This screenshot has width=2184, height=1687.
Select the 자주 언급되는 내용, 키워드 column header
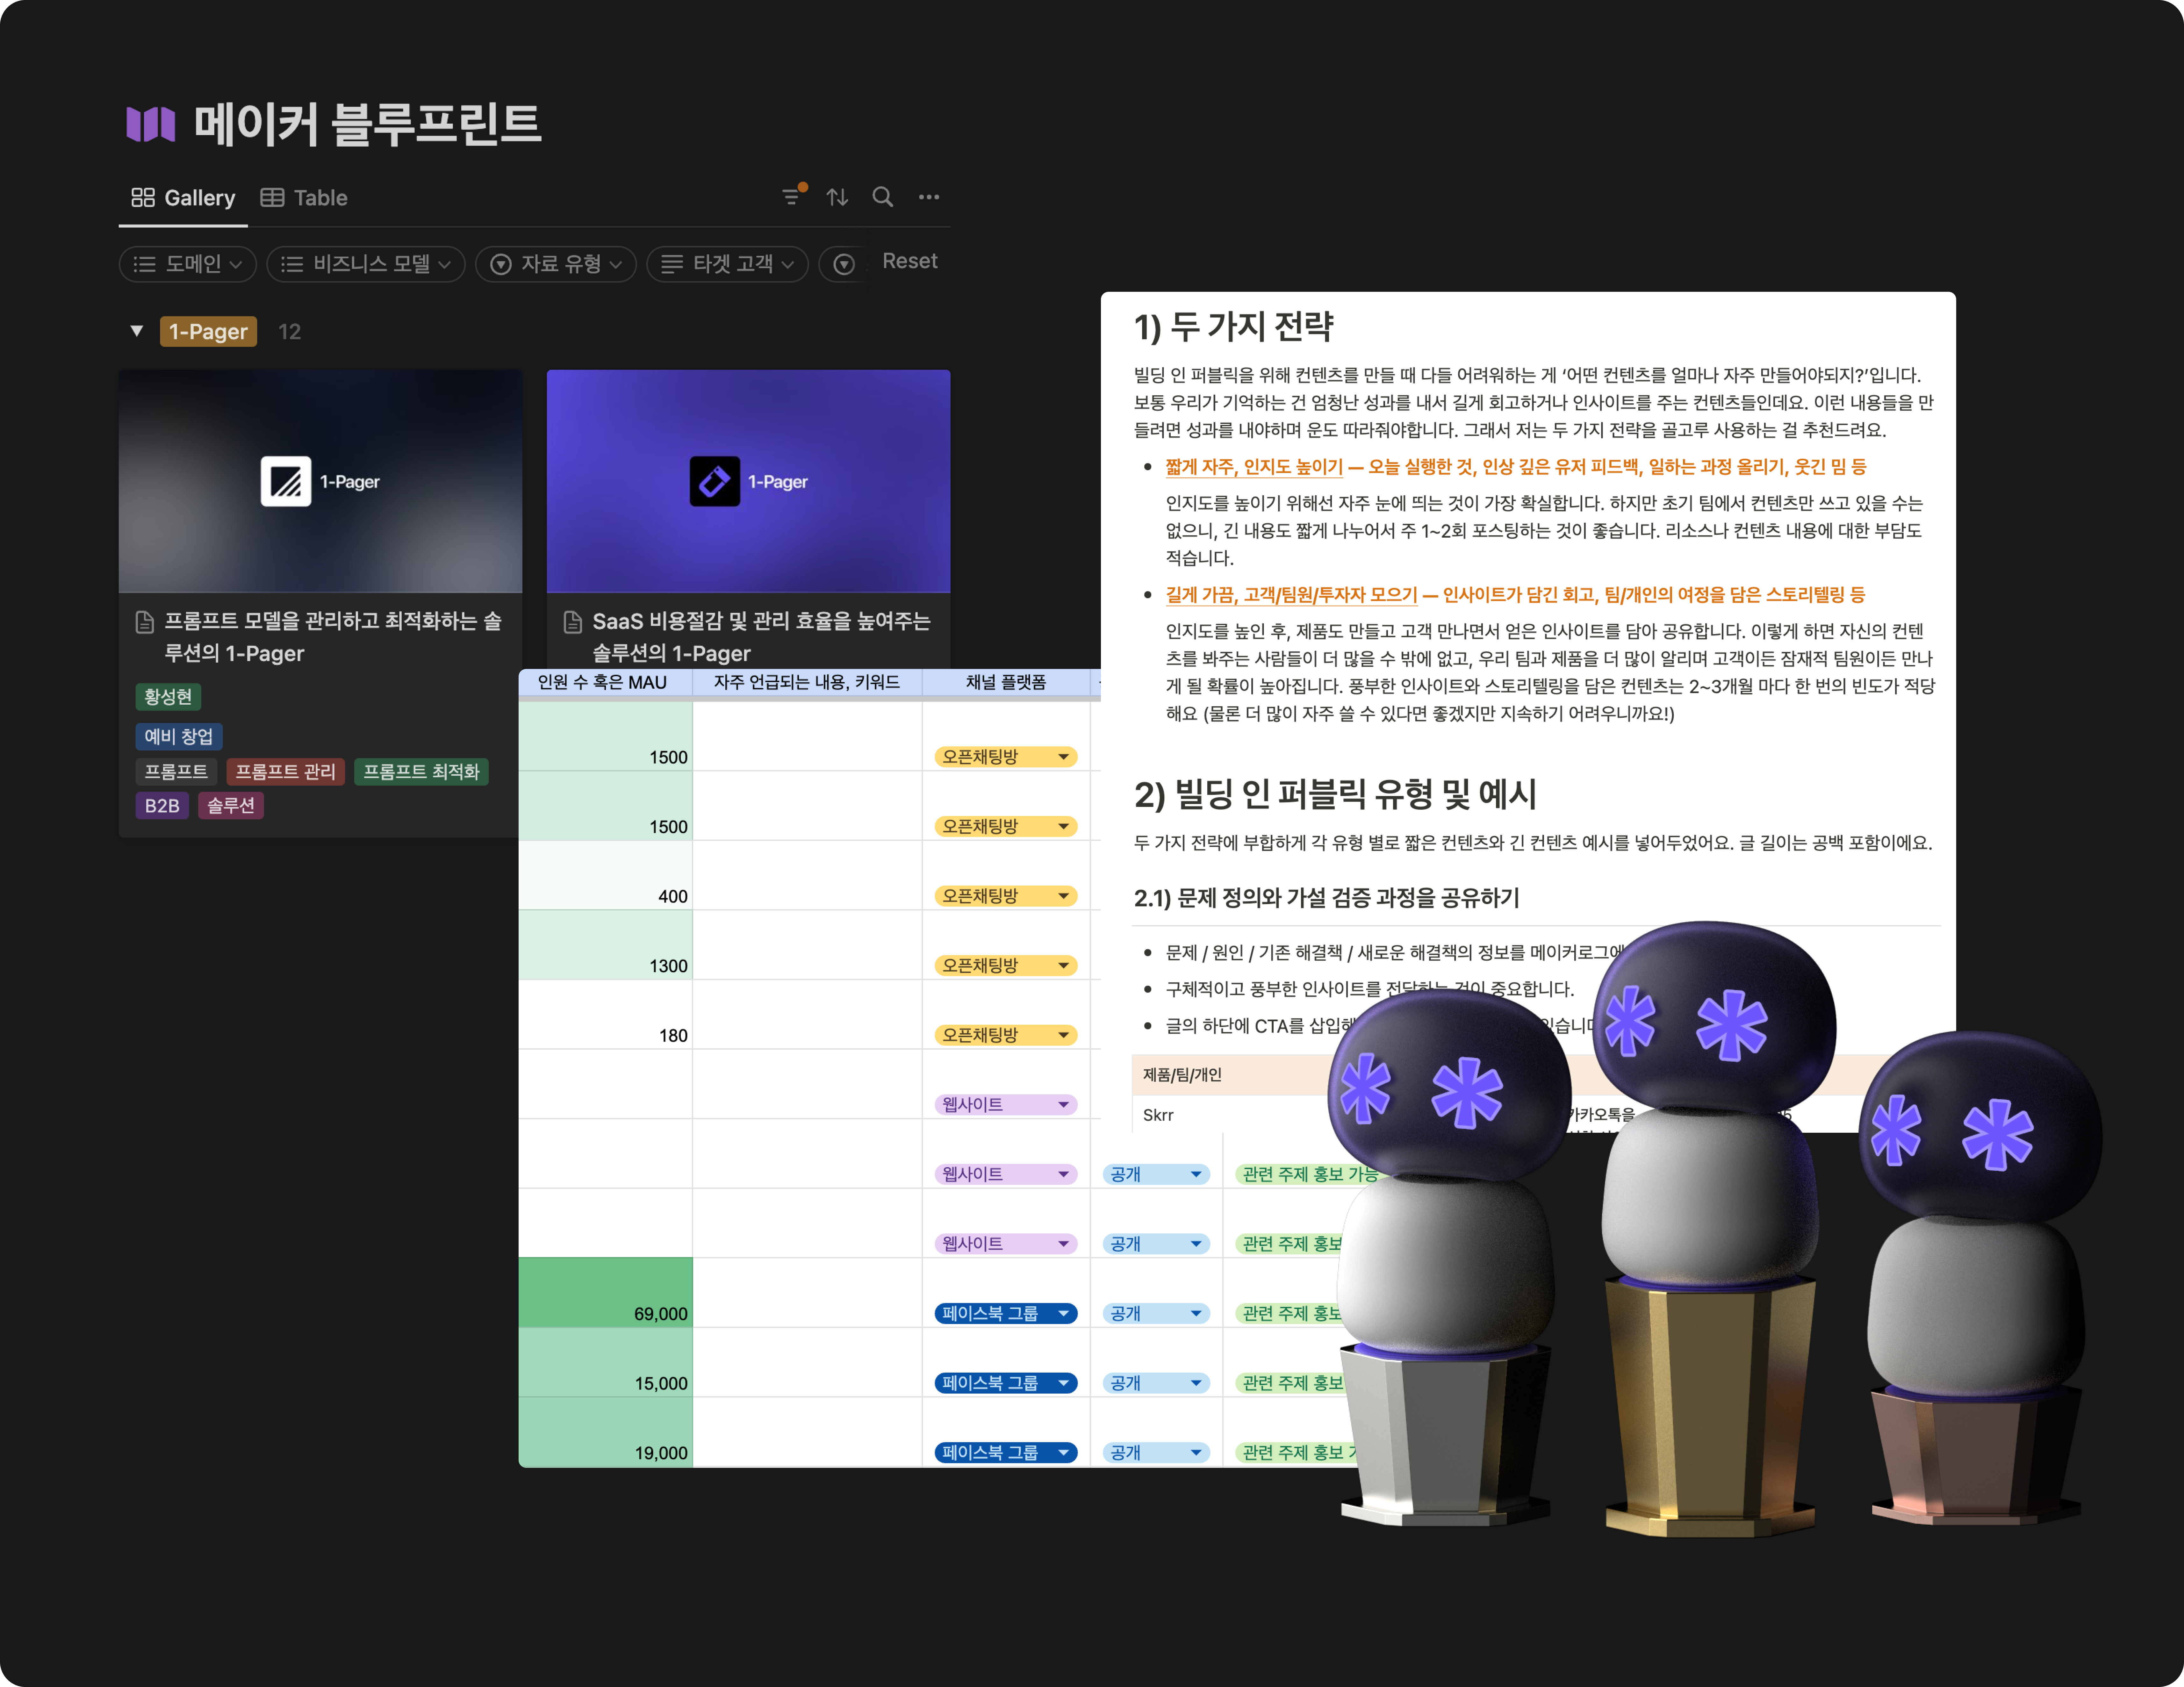click(x=807, y=682)
